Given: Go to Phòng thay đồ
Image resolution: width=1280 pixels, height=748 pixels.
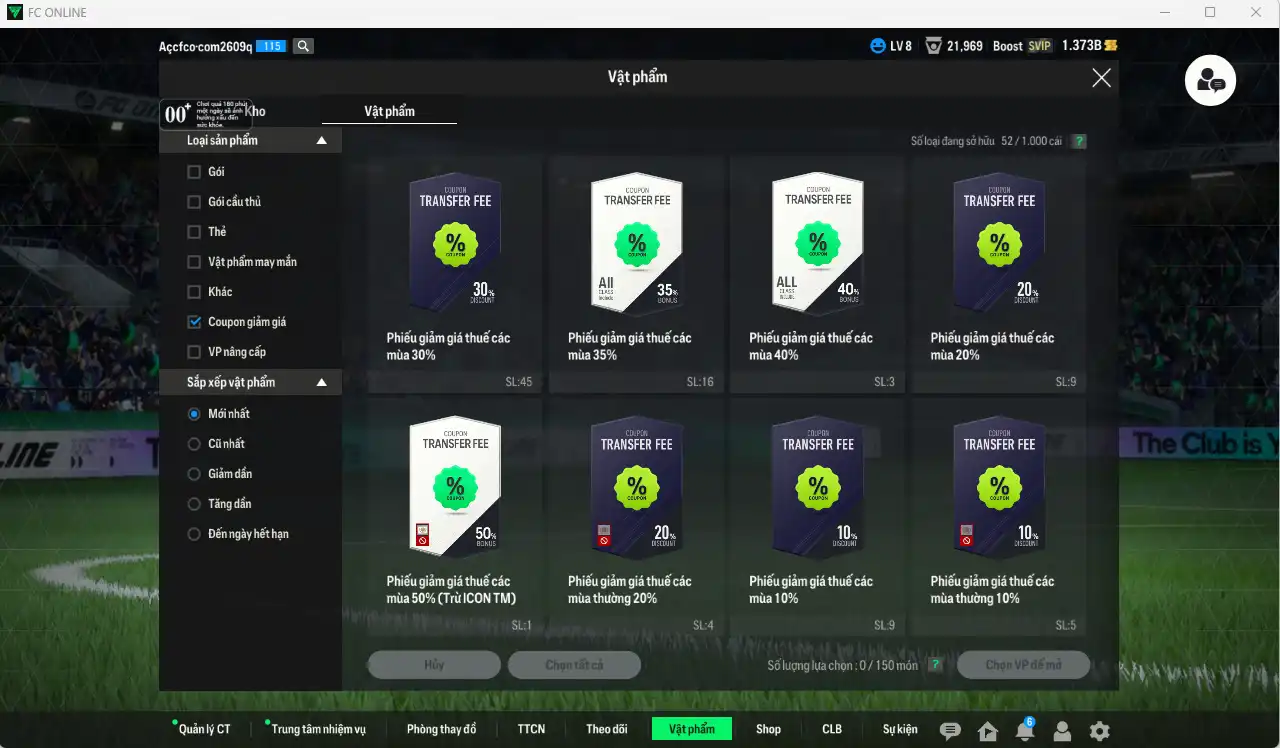Looking at the screenshot, I should pyautogui.click(x=441, y=729).
